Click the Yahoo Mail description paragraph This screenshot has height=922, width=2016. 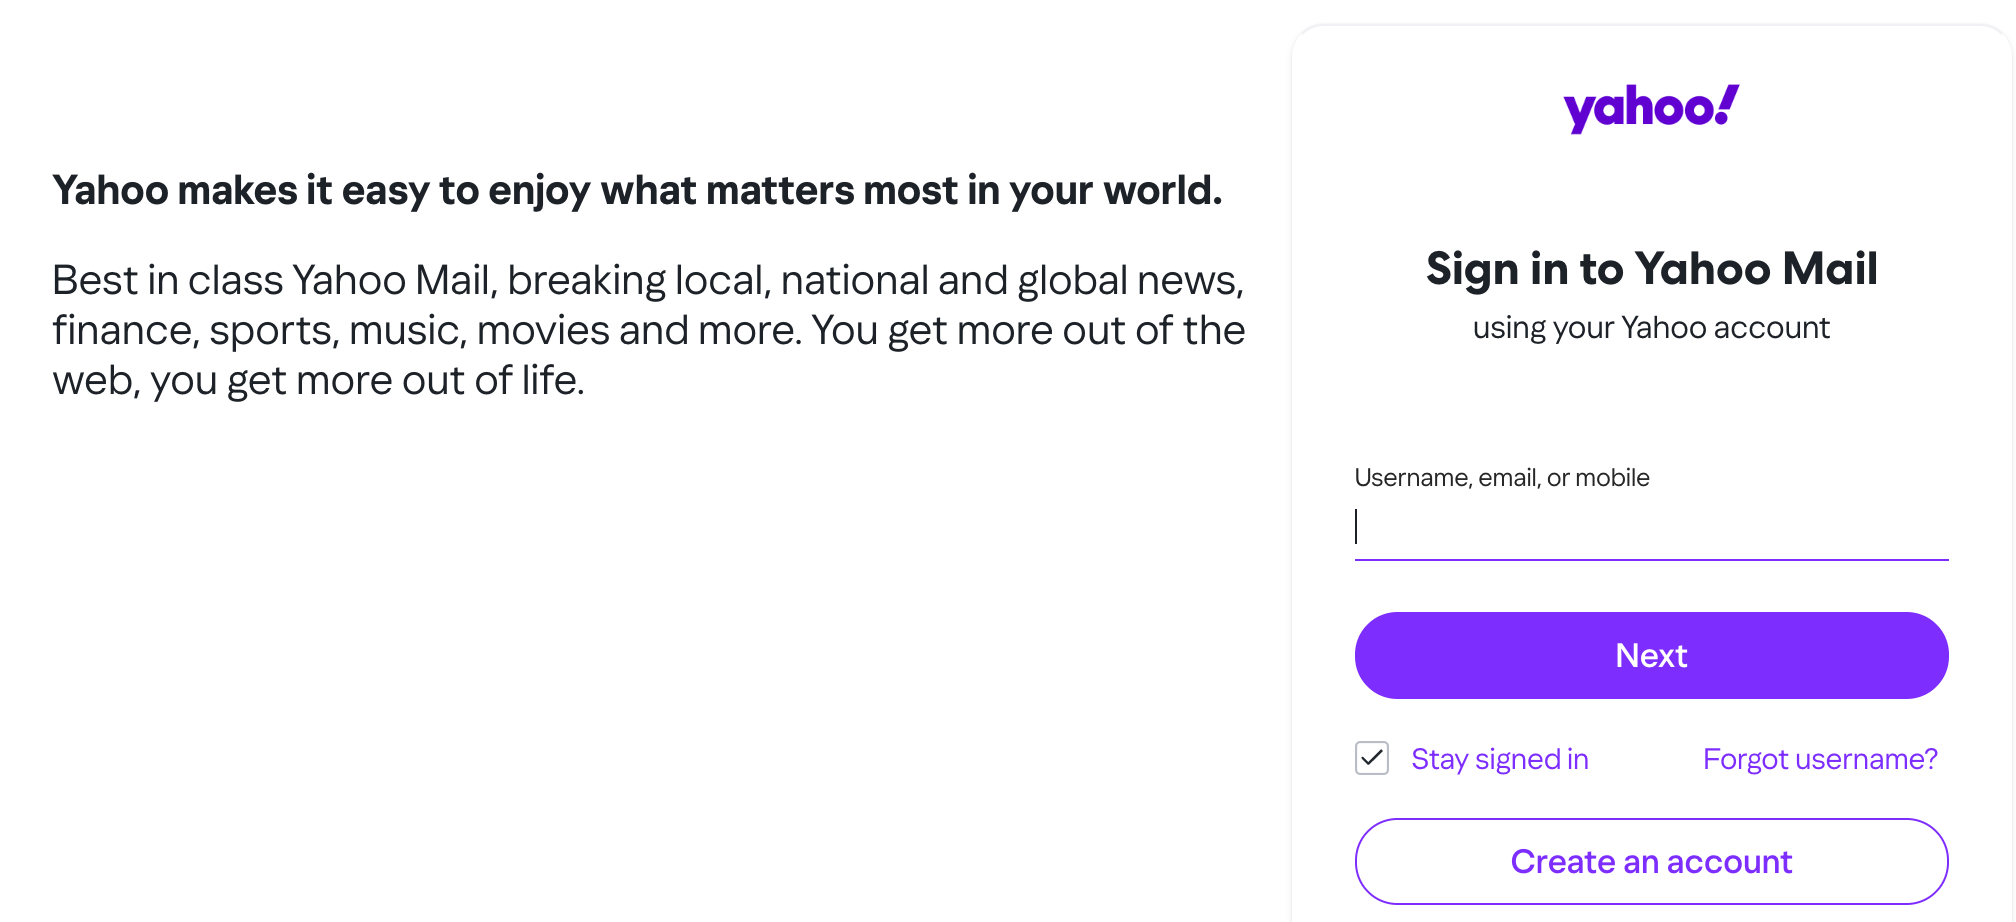pyautogui.click(x=649, y=330)
